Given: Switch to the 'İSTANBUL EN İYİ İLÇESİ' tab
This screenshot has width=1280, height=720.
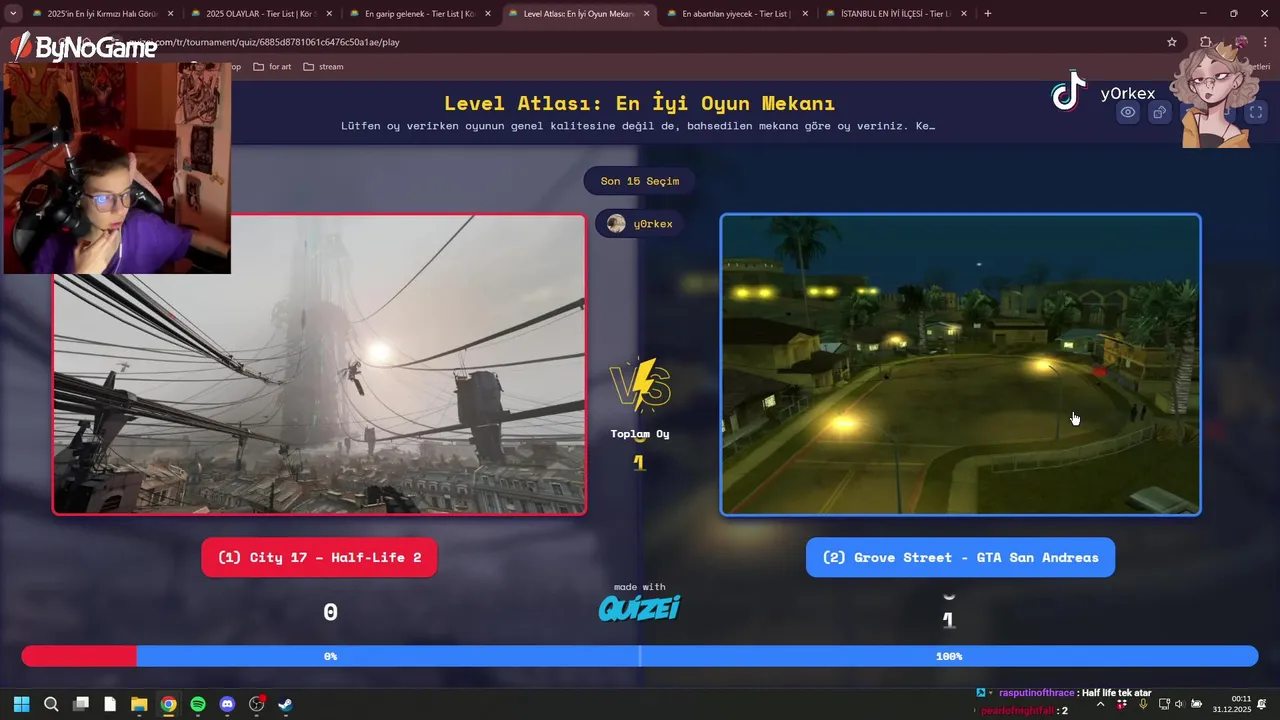Looking at the screenshot, I should pos(896,14).
